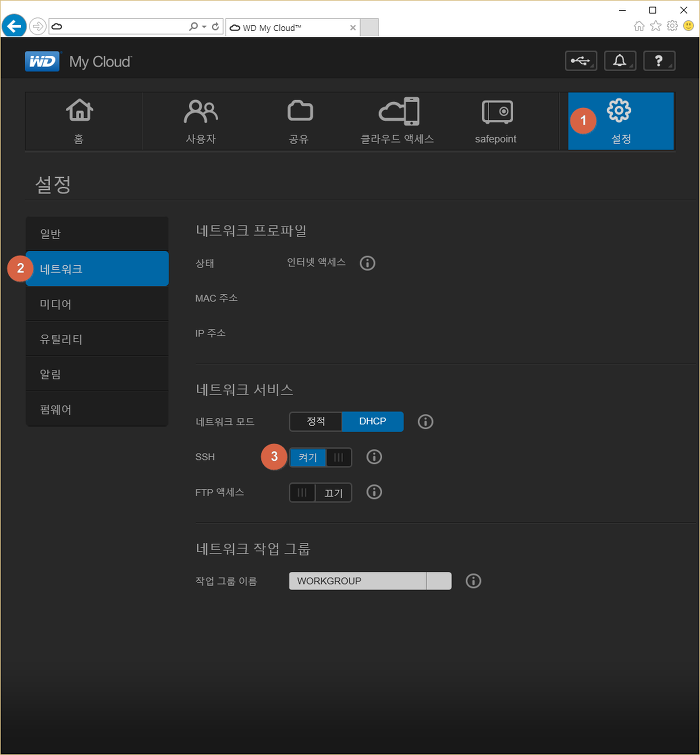
Task: Open the address bar dropdown arrow
Action: (x=204, y=26)
